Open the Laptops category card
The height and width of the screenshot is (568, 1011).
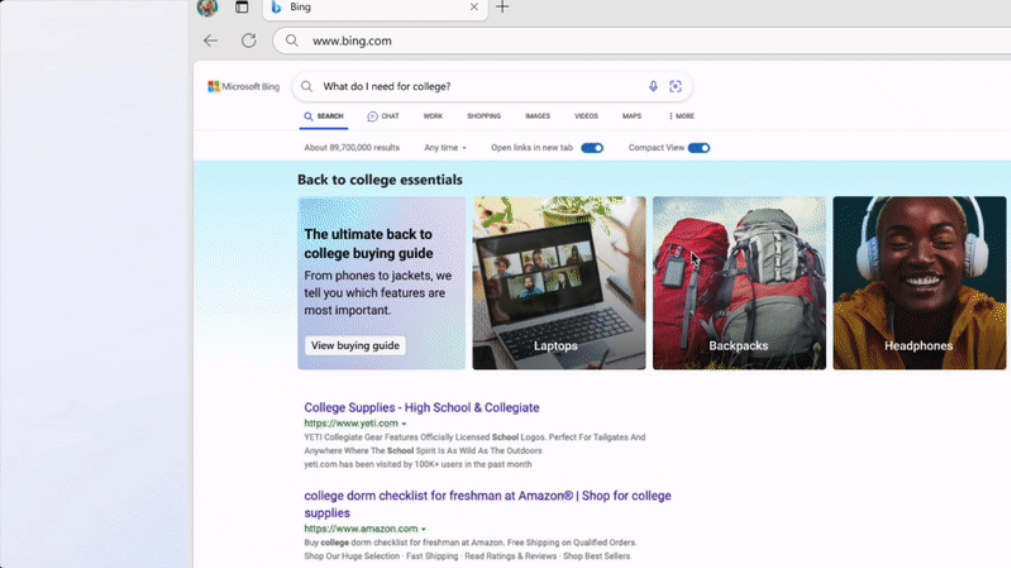[x=559, y=283]
